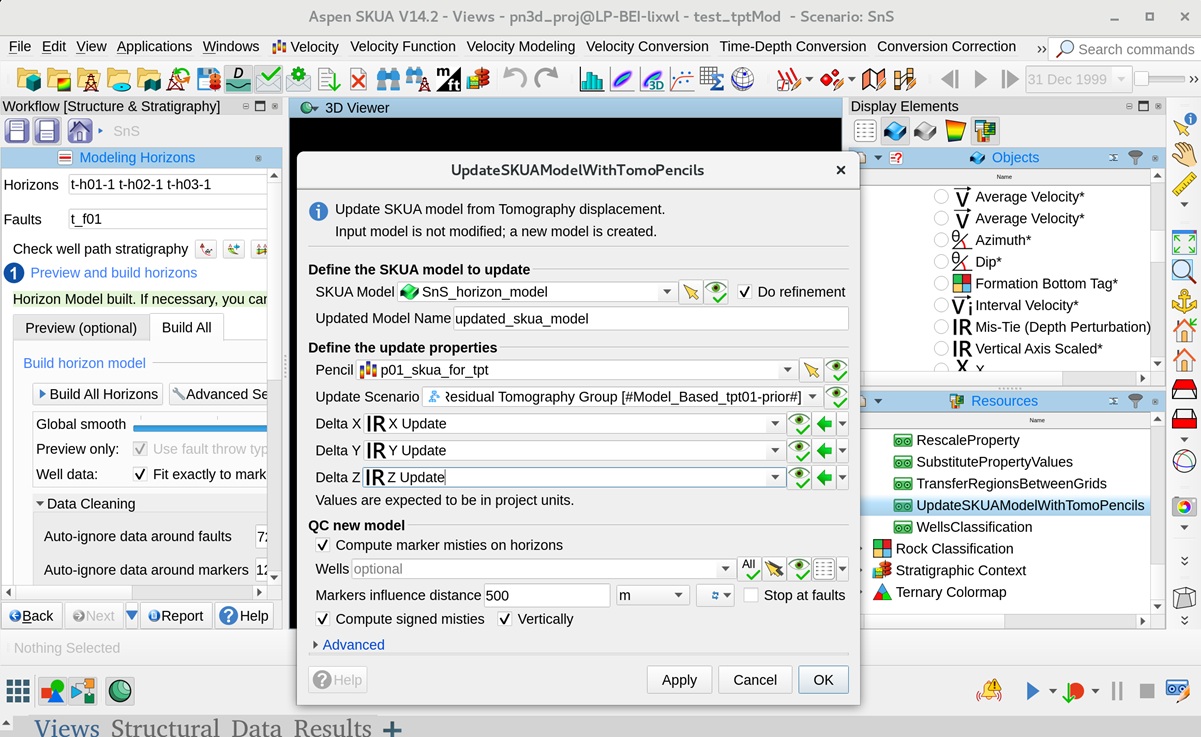Open the SKUA Model dropdown

[667, 292]
